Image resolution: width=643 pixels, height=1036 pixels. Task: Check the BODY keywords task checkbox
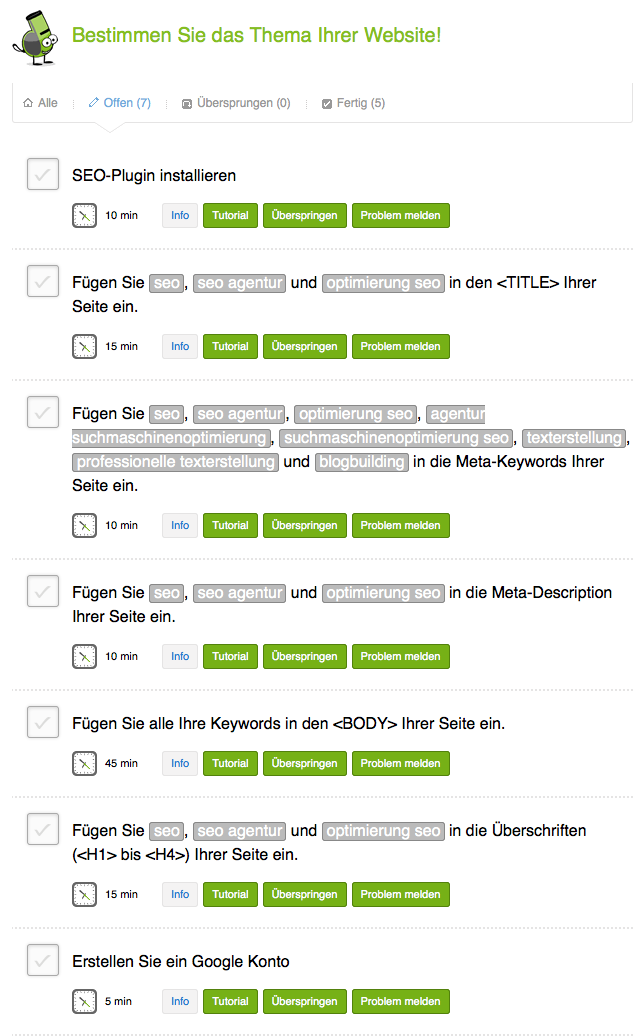point(42,722)
